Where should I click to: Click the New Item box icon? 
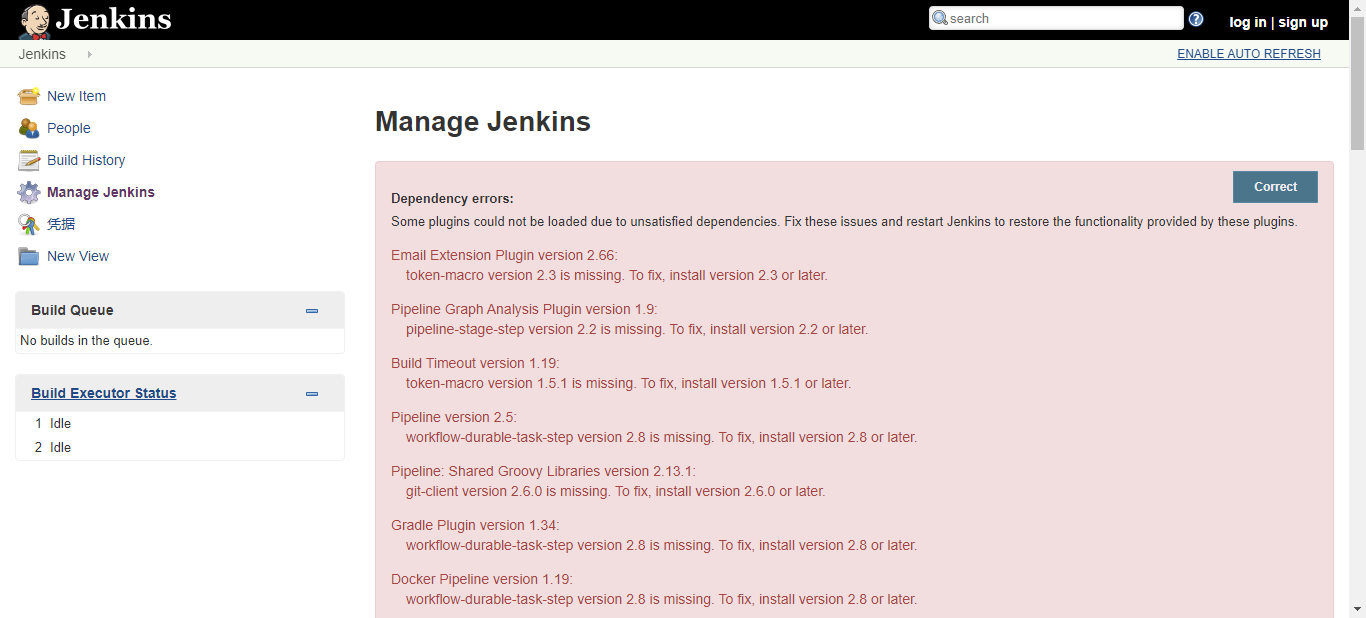coord(29,96)
